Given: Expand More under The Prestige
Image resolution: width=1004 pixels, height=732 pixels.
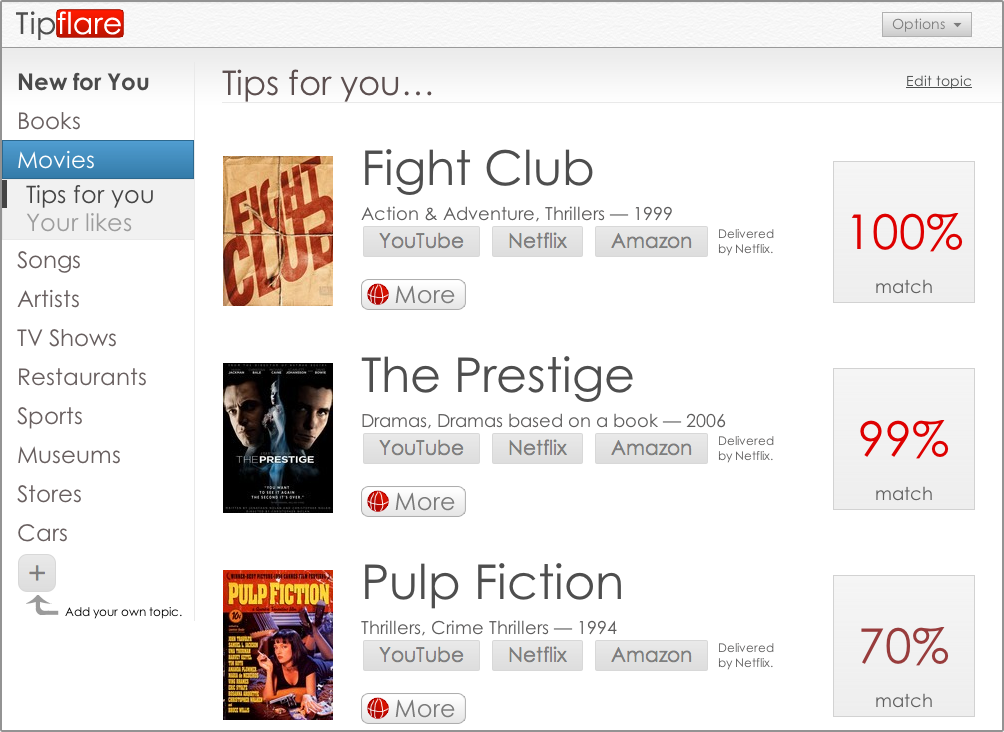Looking at the screenshot, I should [413, 502].
